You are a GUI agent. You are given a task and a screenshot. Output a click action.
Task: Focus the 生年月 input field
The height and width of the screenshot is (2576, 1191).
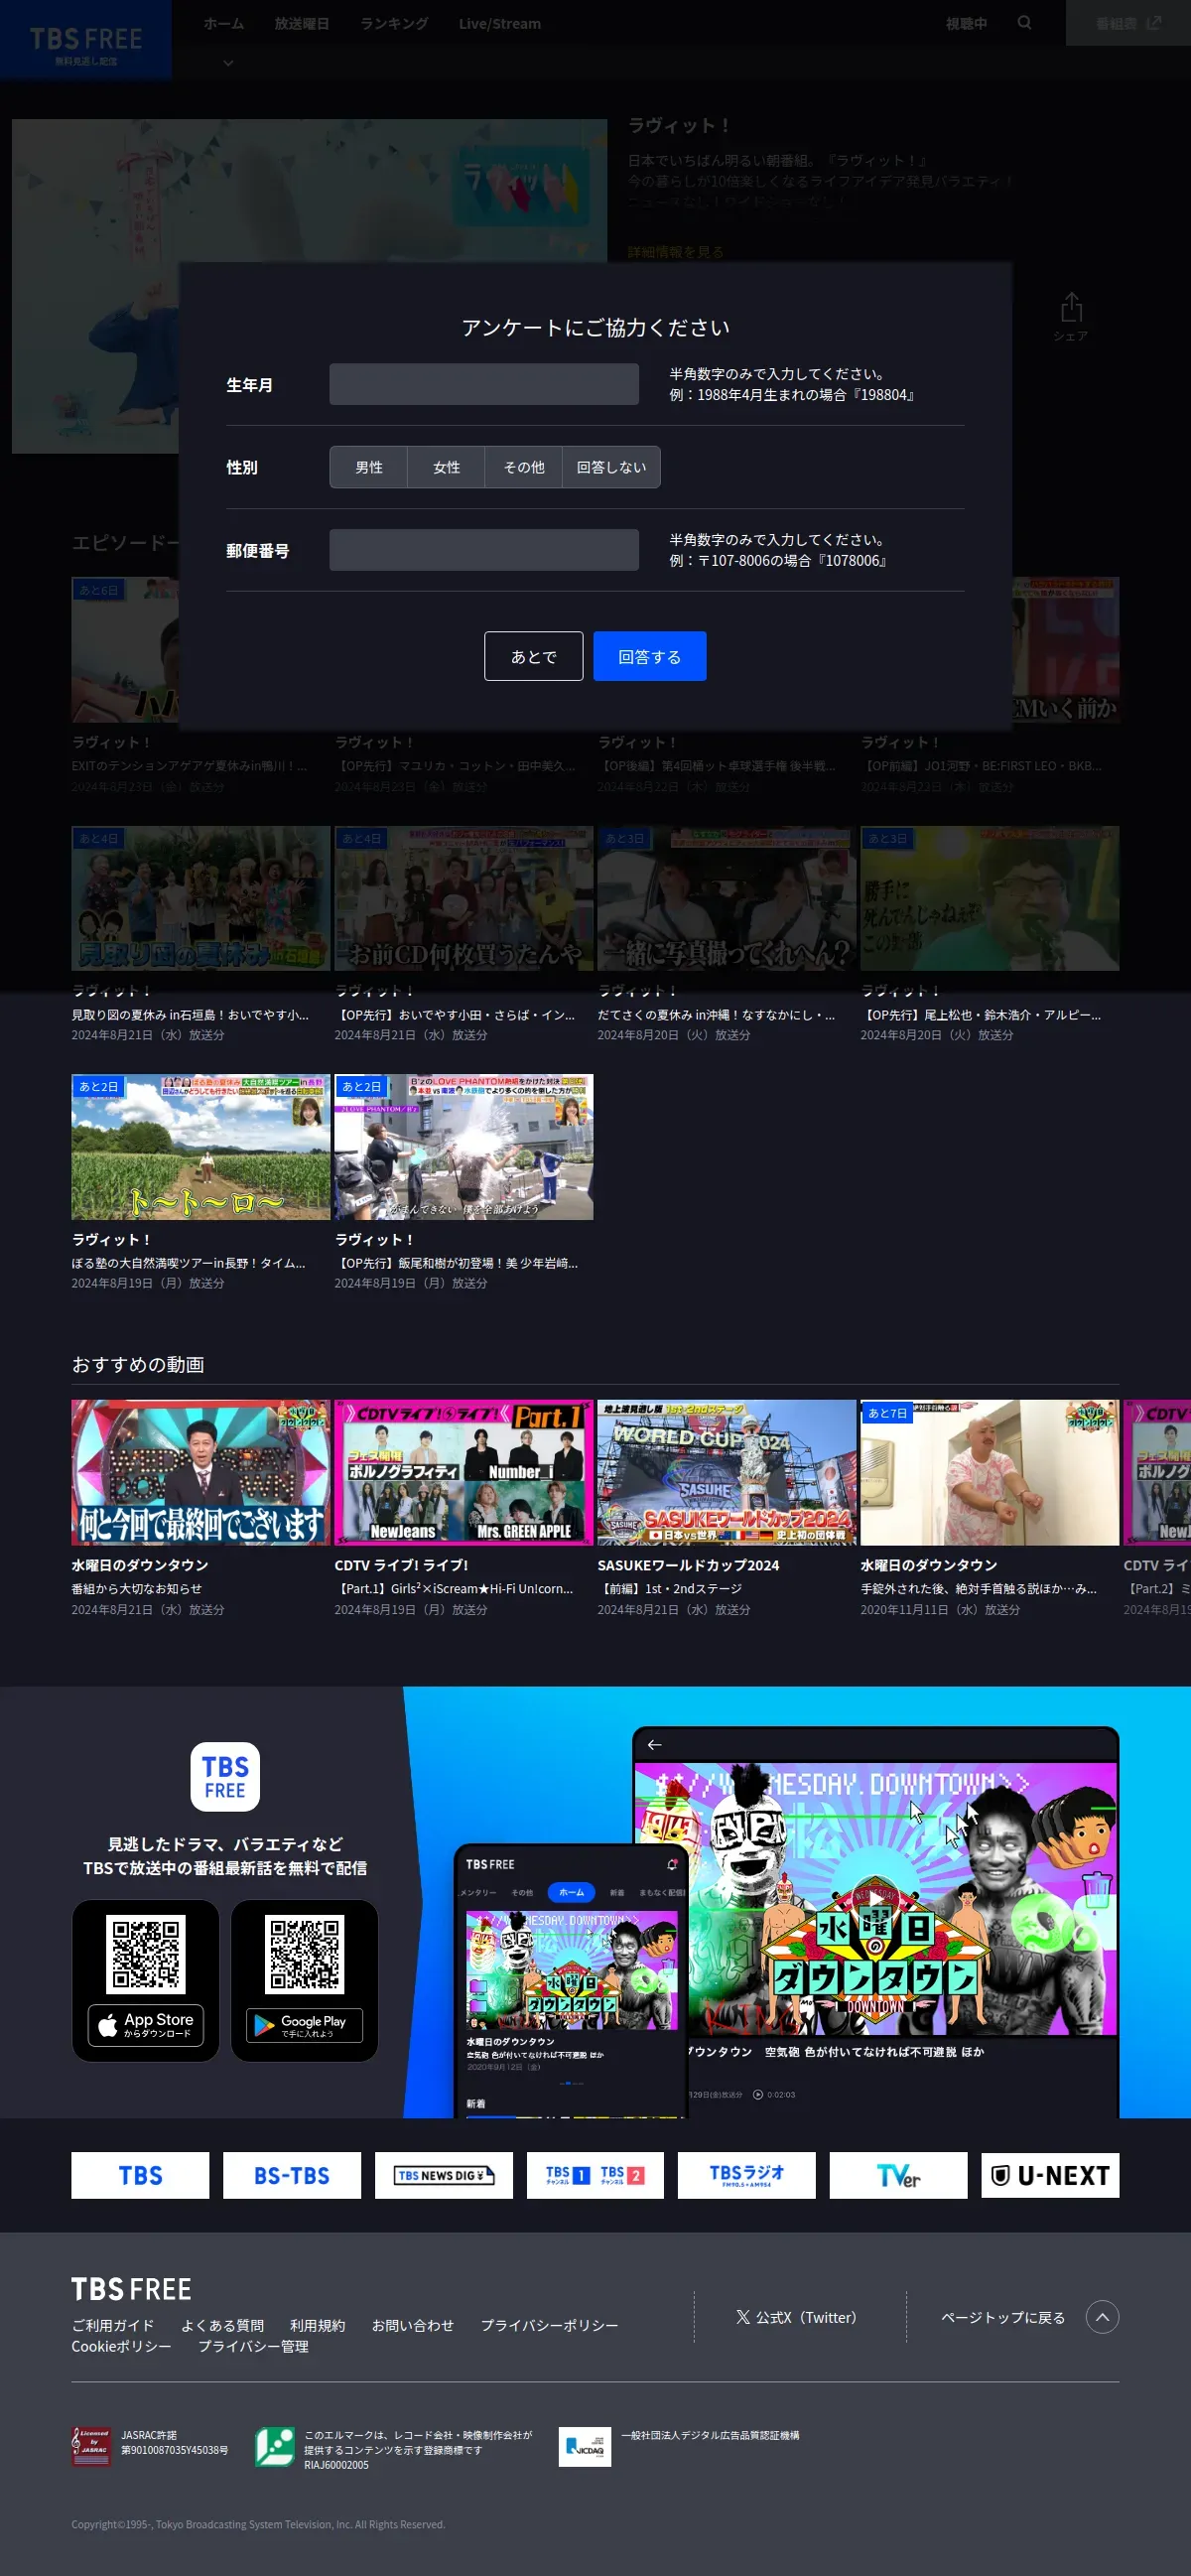click(x=484, y=384)
